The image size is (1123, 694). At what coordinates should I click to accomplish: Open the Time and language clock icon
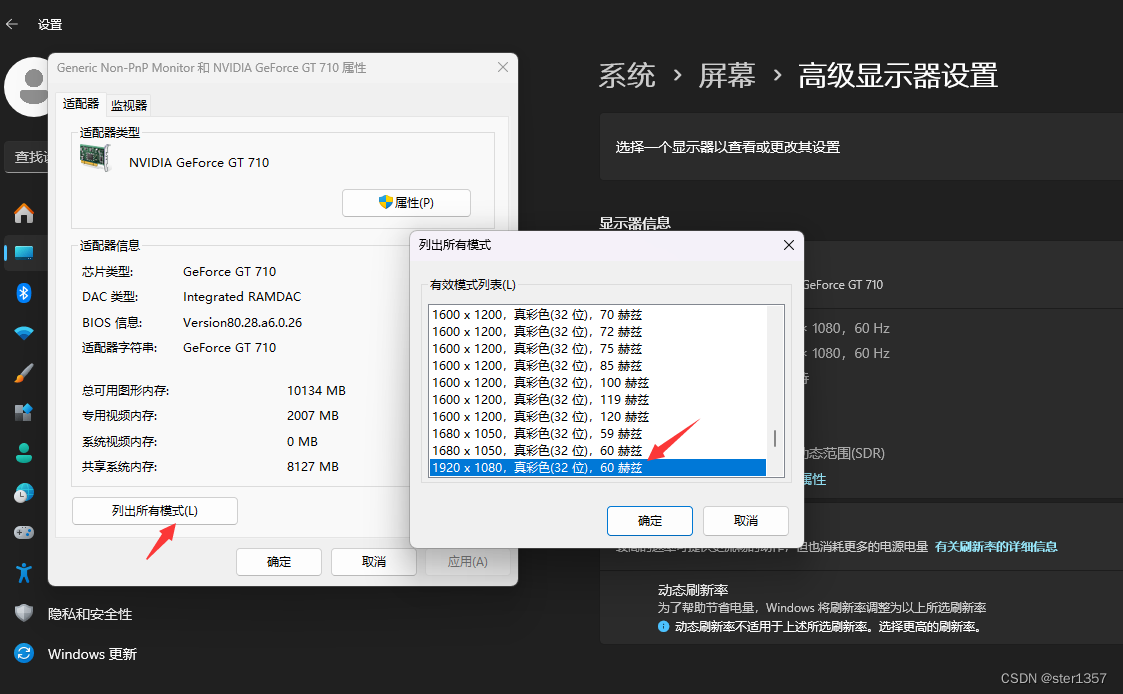coord(24,493)
